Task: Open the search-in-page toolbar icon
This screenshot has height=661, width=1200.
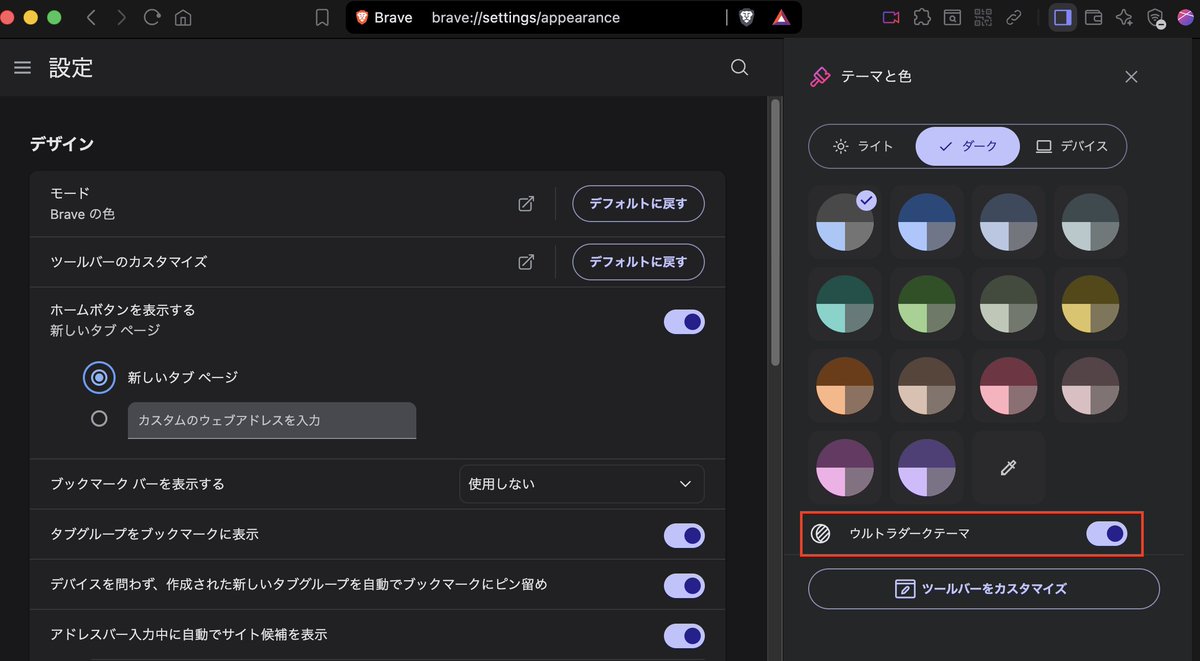Action: point(953,17)
